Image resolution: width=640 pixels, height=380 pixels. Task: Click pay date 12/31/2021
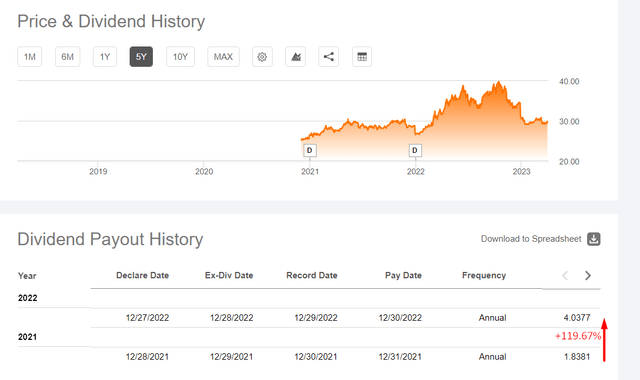coord(400,357)
